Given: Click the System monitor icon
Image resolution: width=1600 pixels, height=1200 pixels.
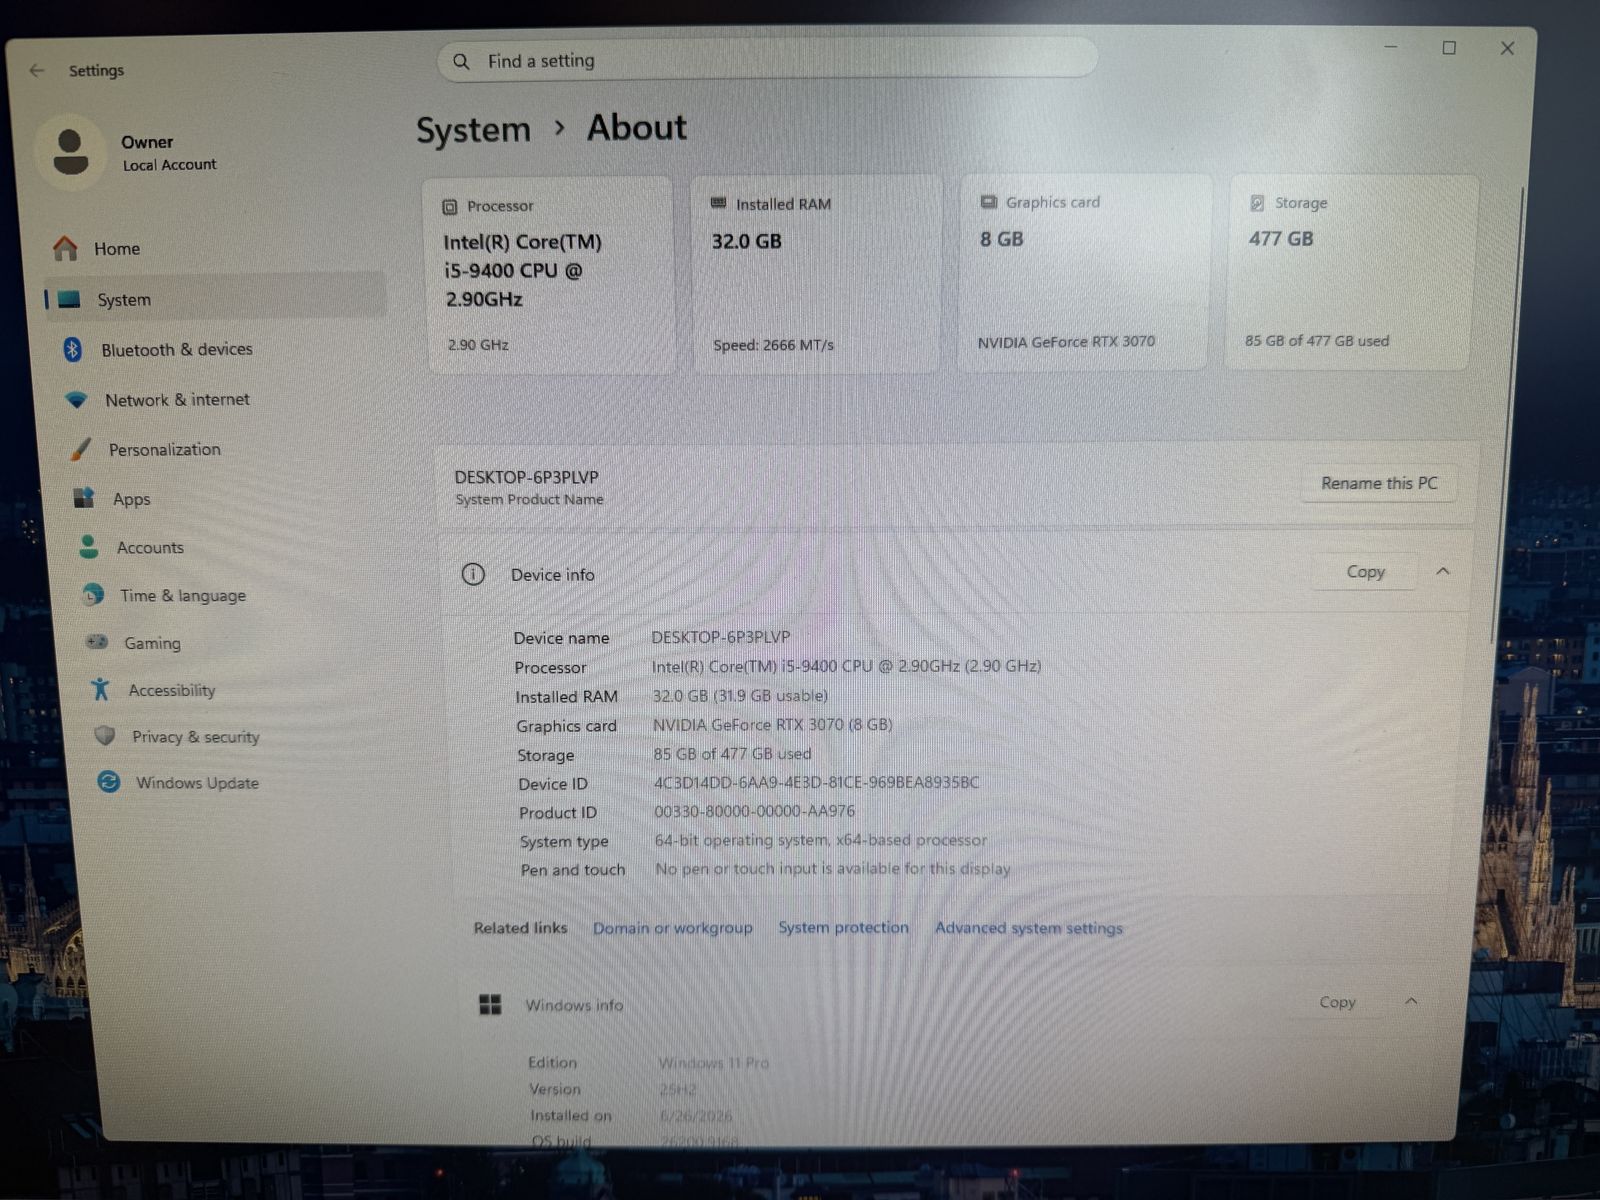Looking at the screenshot, I should (x=69, y=299).
